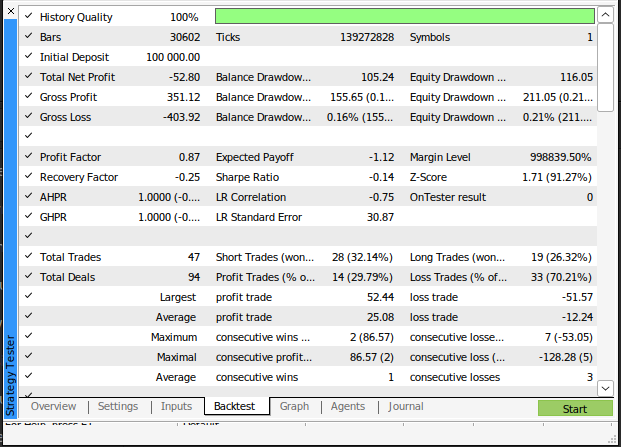Toggle the Initial Deposit checkmark
621x447 pixels.
click(x=29, y=56)
